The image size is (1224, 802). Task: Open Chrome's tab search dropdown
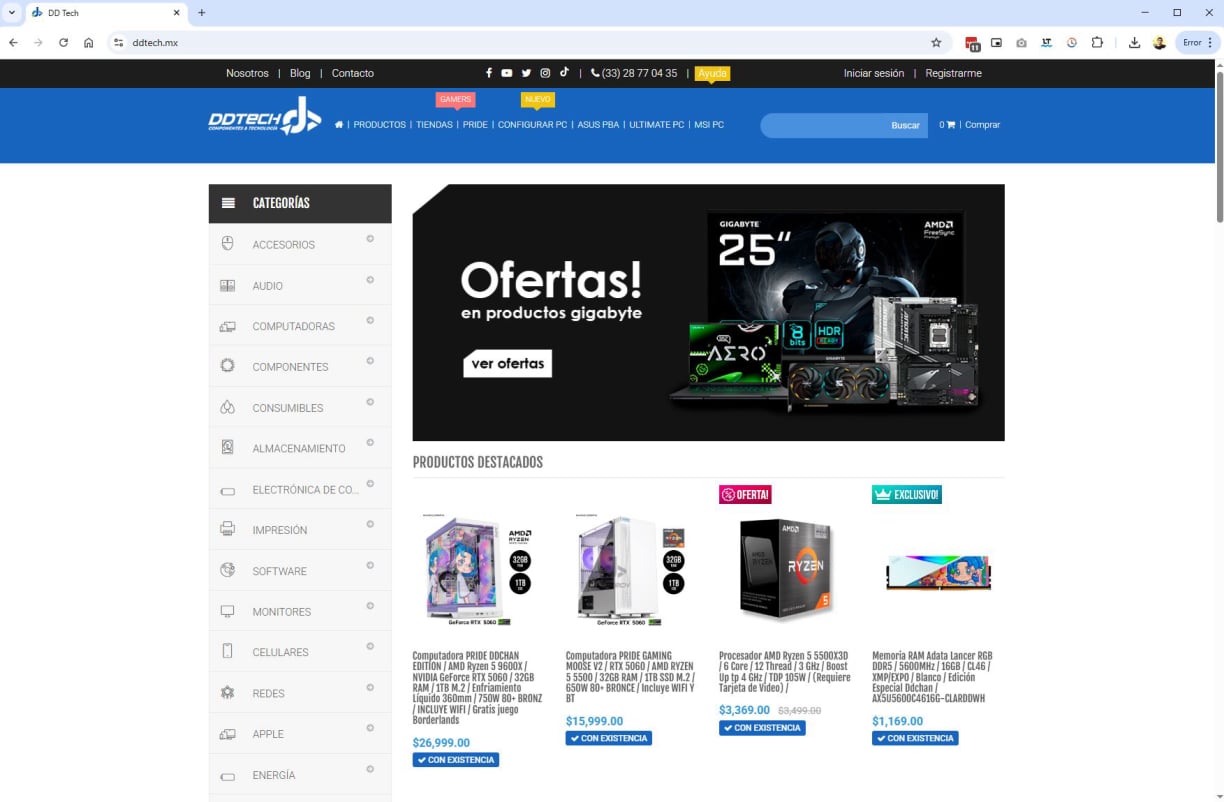(x=12, y=13)
